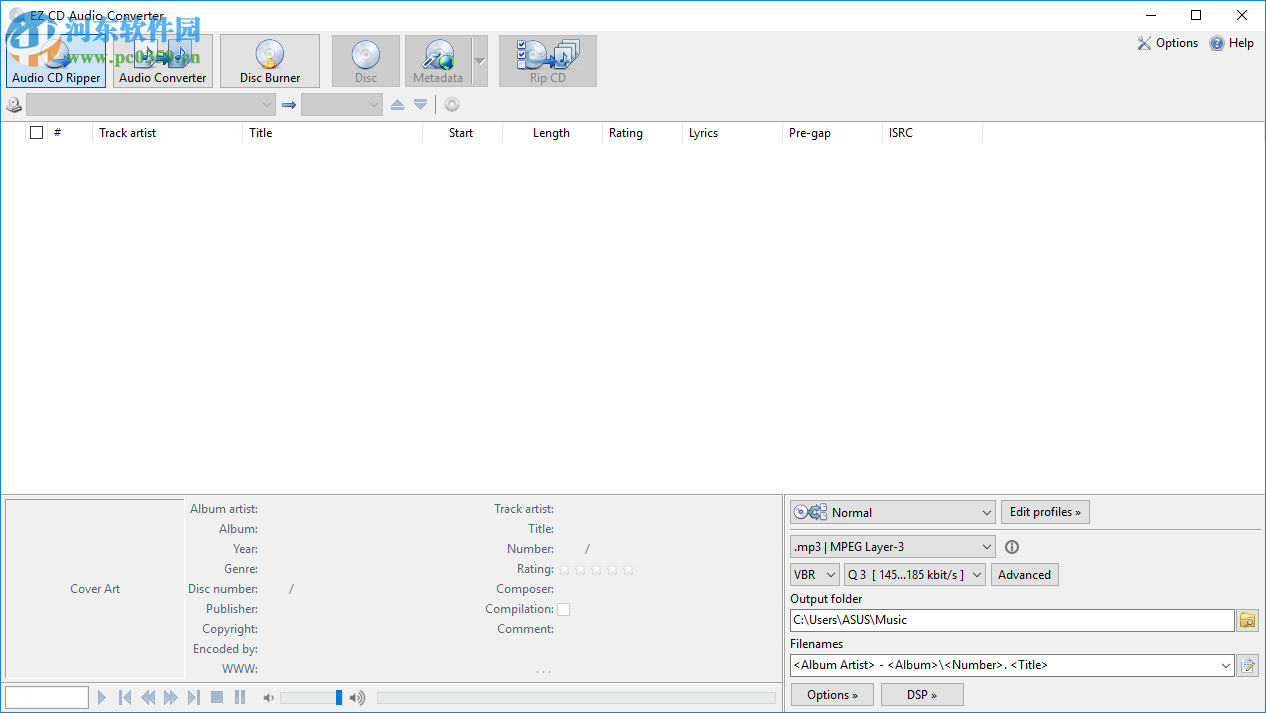This screenshot has width=1266, height=713.
Task: Toggle the select-all tracks checkbox
Action: (x=37, y=132)
